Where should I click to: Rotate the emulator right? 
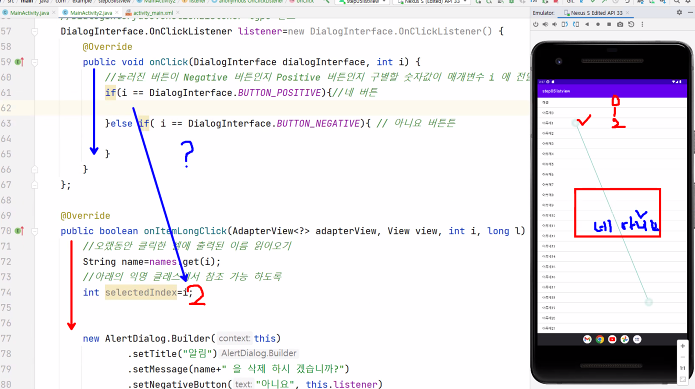[576, 24]
